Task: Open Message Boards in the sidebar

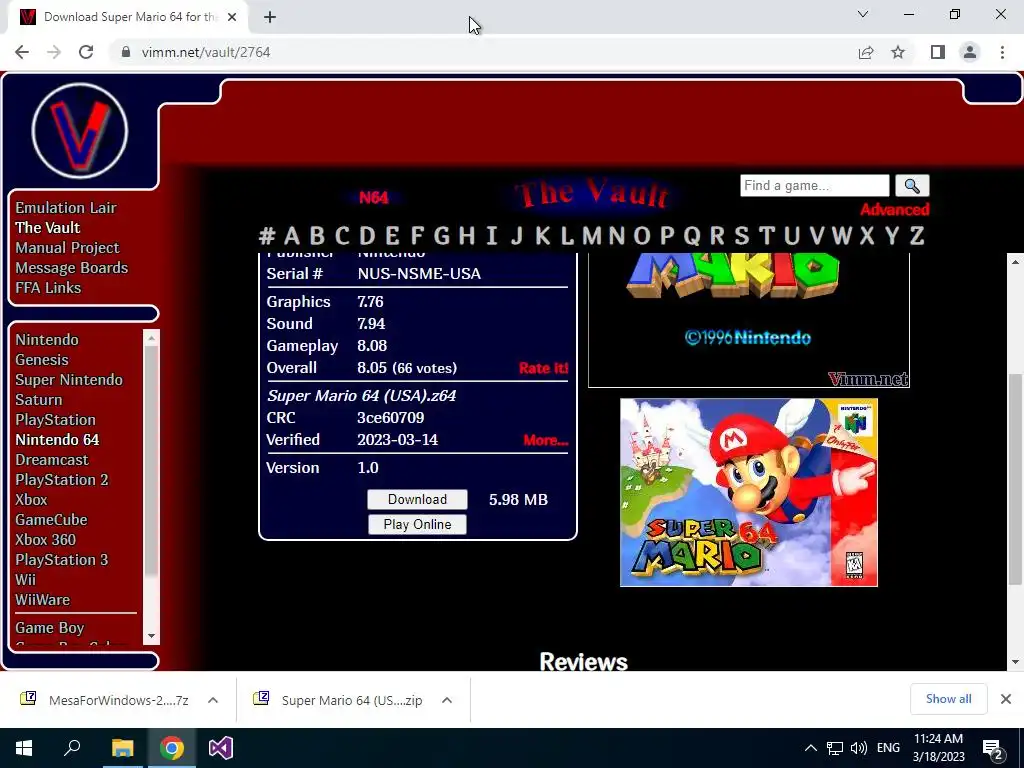Action: pyautogui.click(x=72, y=268)
